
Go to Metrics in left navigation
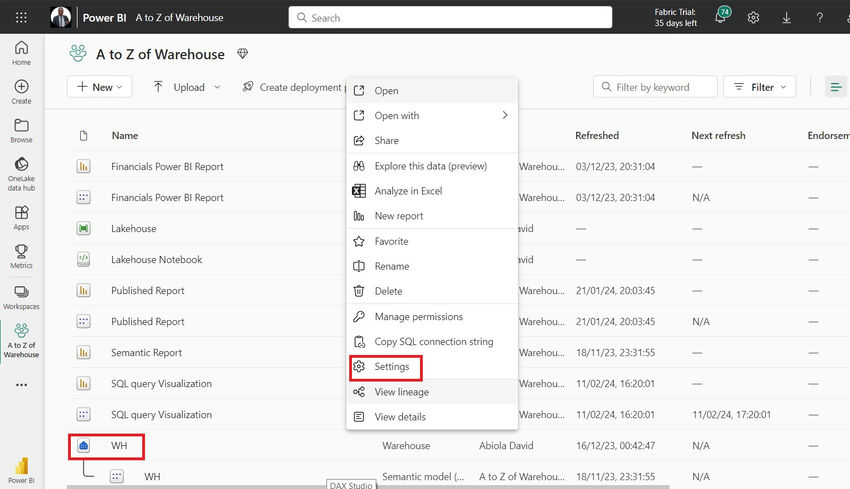tap(21, 257)
